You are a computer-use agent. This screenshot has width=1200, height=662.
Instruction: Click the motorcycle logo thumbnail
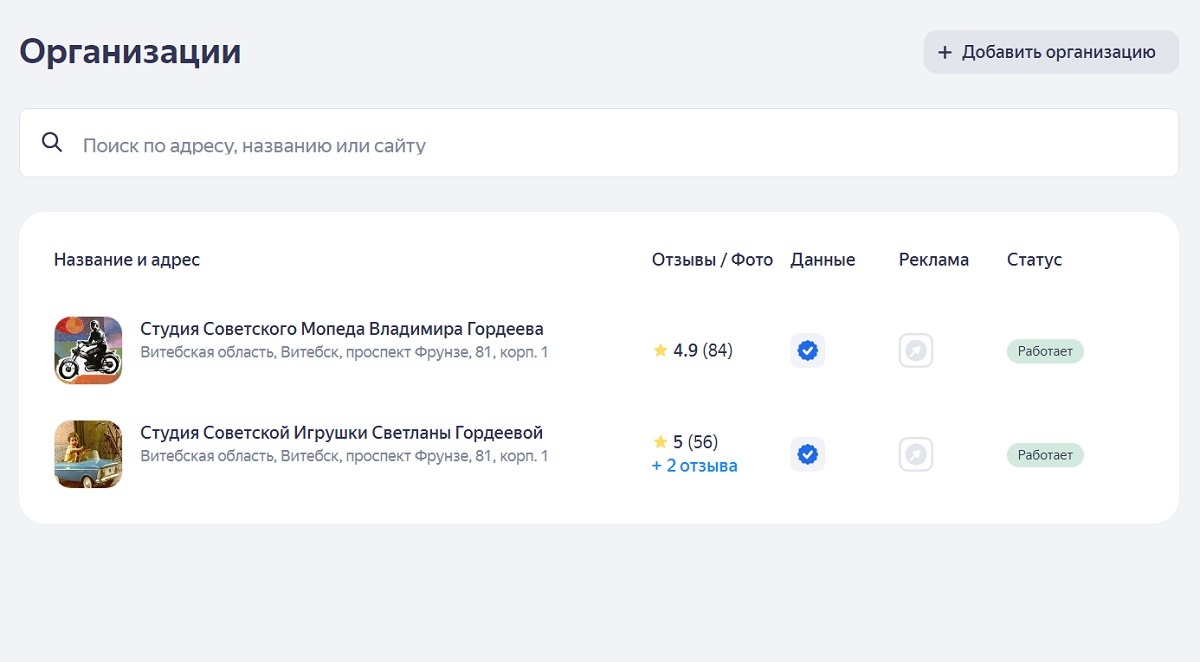click(88, 350)
